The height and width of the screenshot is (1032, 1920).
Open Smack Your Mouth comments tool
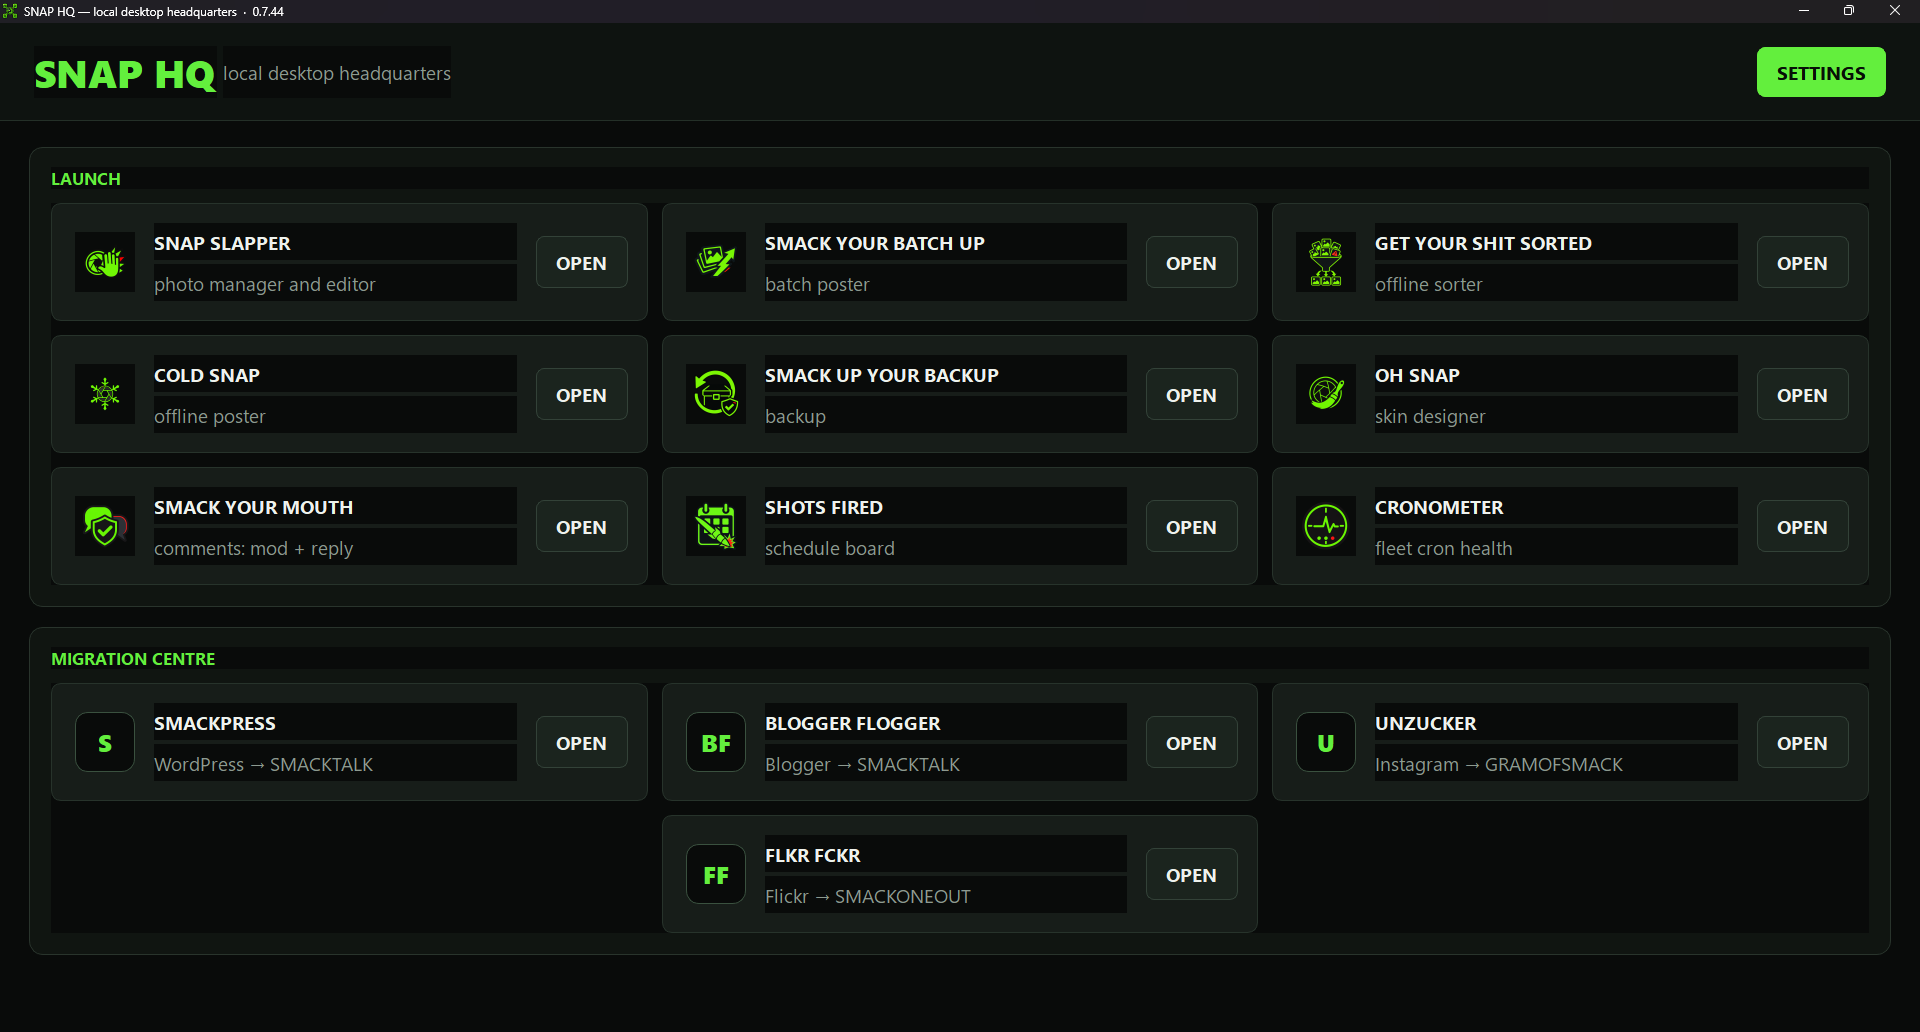pyautogui.click(x=581, y=526)
